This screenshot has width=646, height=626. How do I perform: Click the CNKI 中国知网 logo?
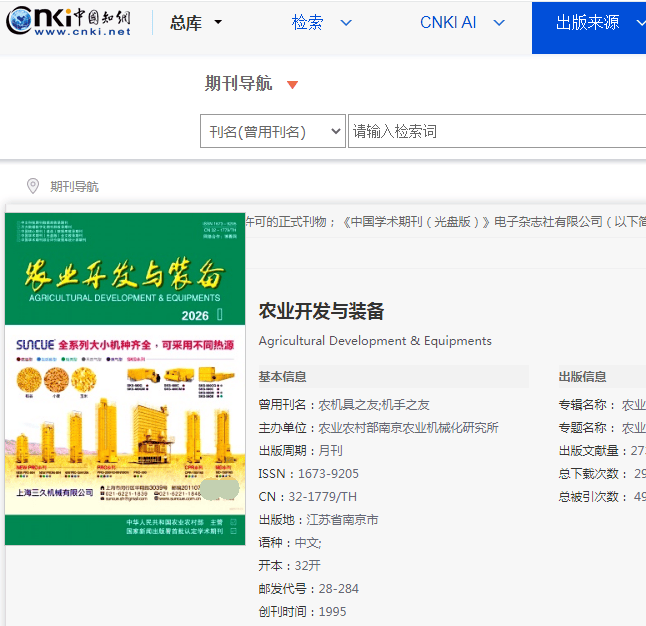(x=70, y=23)
